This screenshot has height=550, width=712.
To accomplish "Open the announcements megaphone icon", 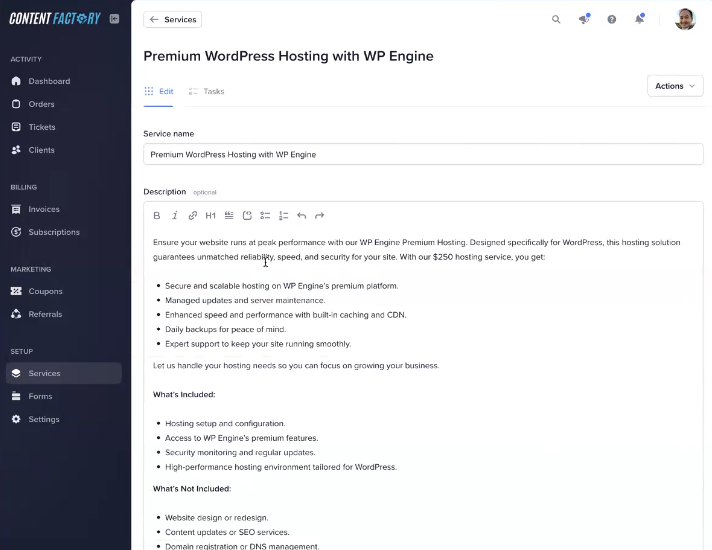I will coord(584,19).
